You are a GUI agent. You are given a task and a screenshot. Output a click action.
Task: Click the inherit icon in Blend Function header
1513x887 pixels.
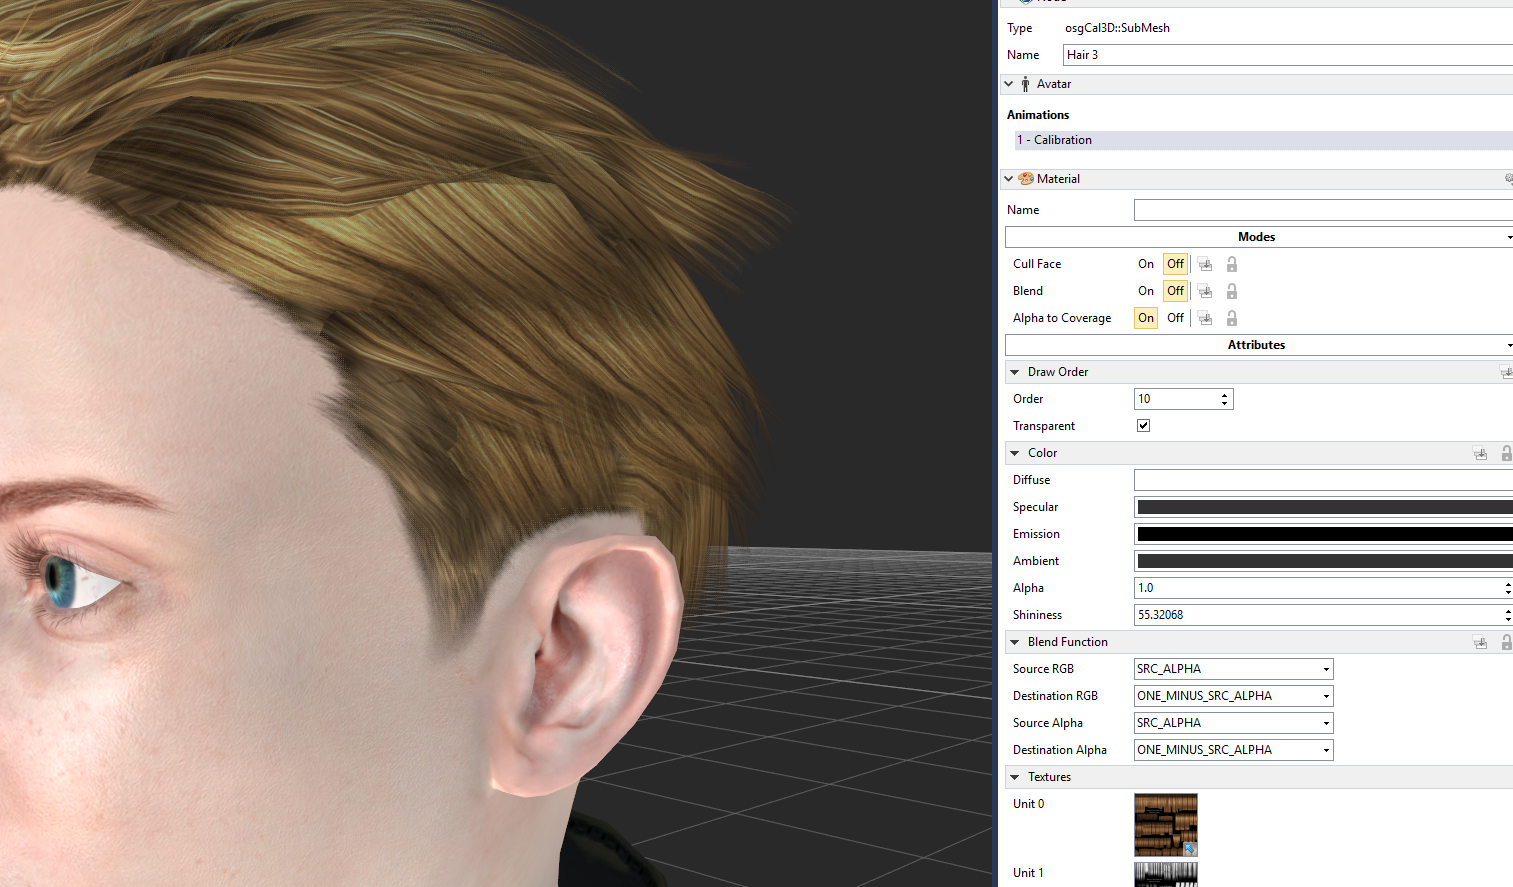pos(1480,642)
